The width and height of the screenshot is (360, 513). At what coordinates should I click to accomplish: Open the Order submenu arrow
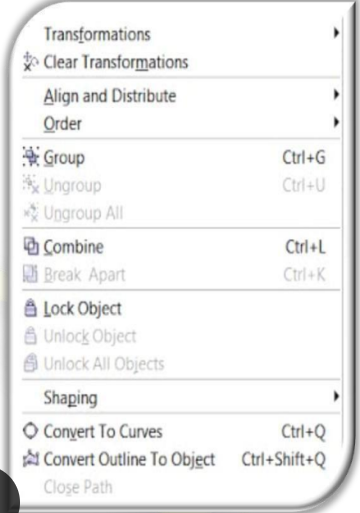336,122
